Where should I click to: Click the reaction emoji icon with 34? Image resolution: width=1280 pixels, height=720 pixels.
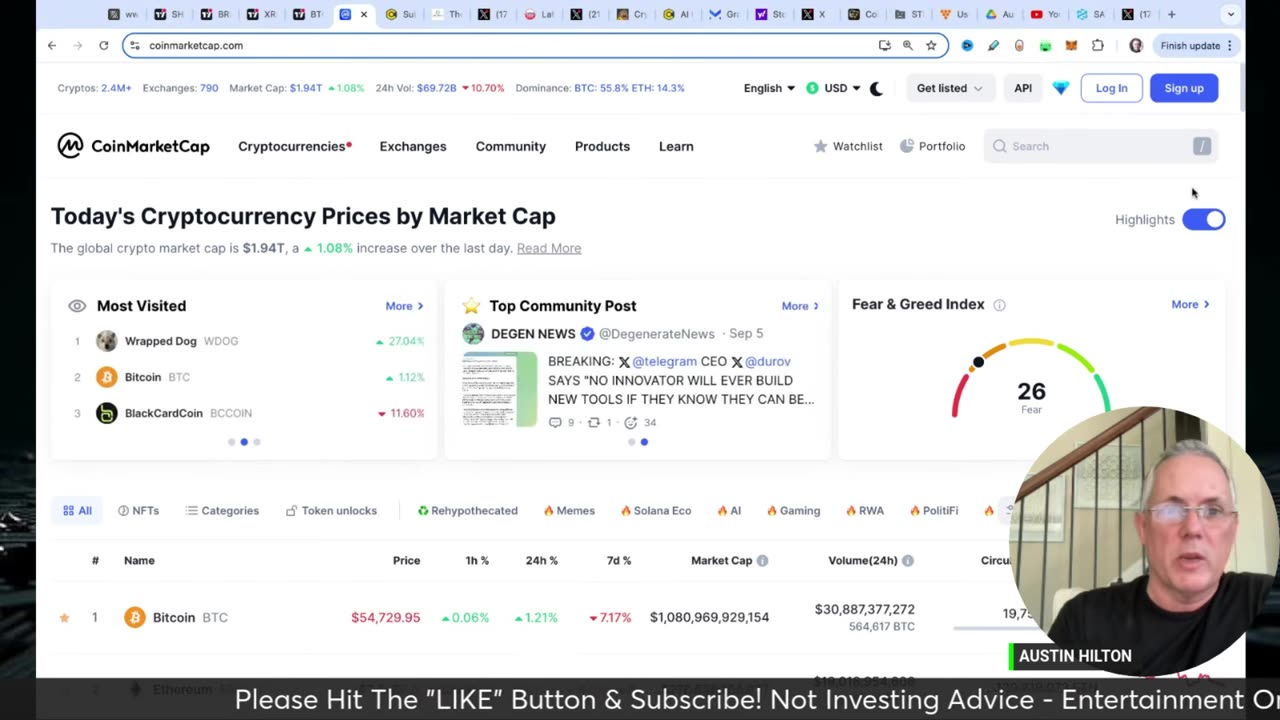(630, 422)
